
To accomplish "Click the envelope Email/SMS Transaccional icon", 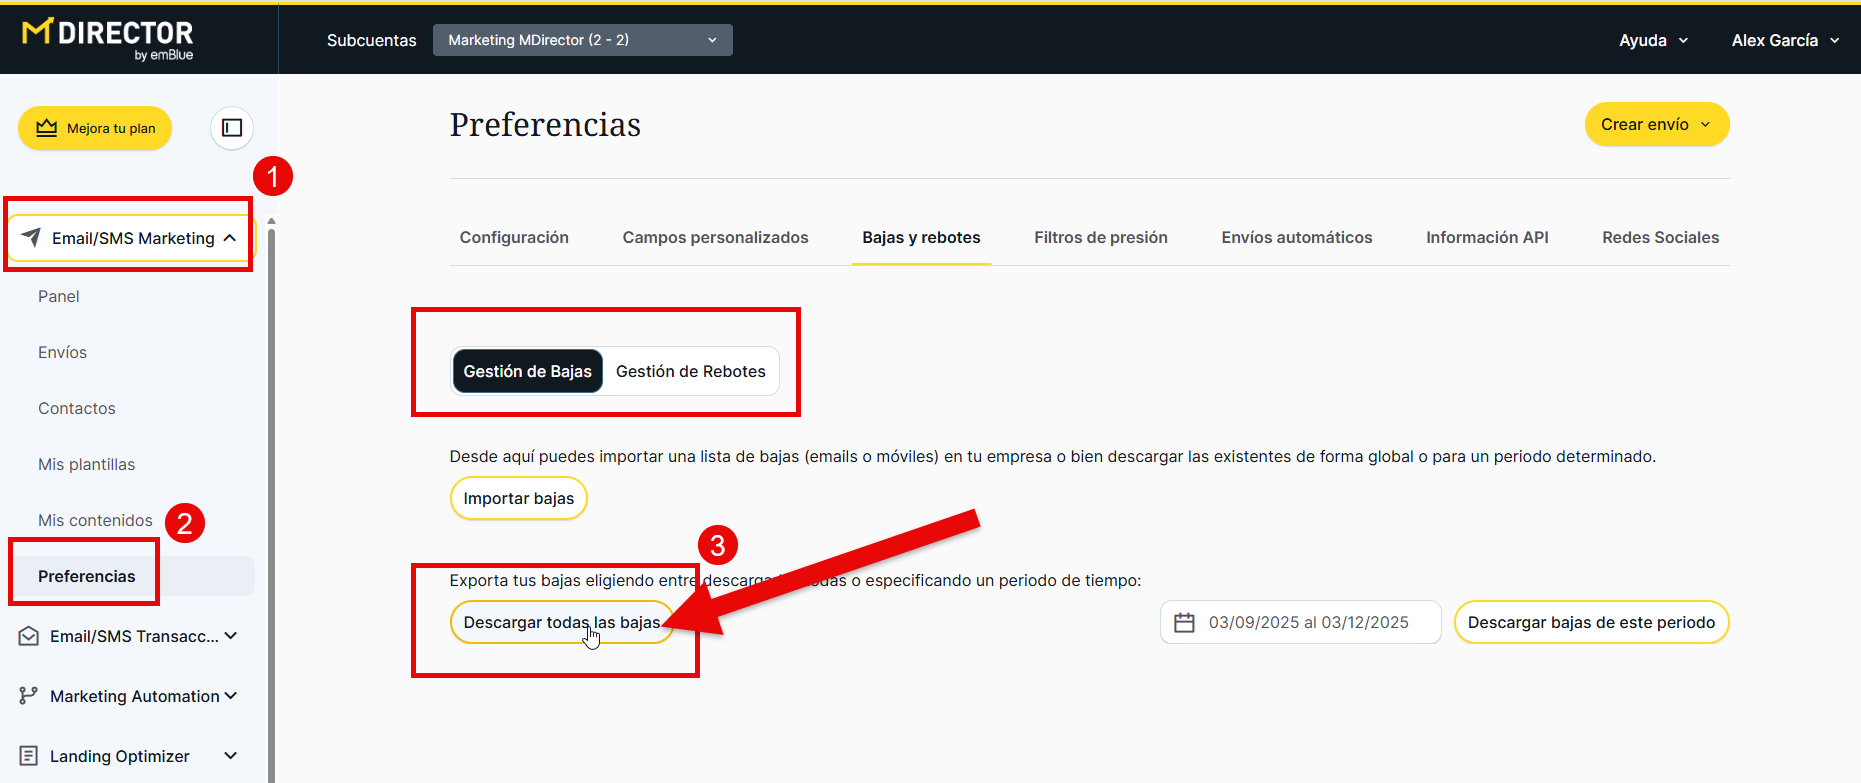I will 29,636.
